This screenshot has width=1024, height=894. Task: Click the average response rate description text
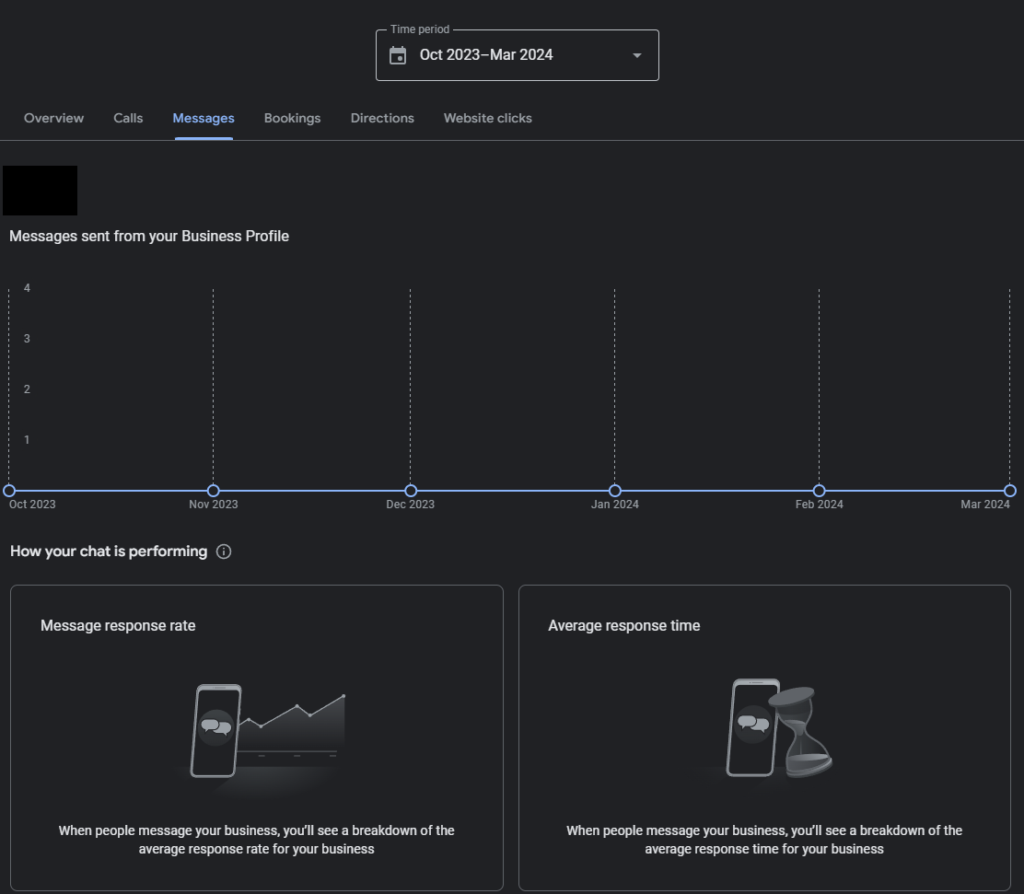coord(257,840)
